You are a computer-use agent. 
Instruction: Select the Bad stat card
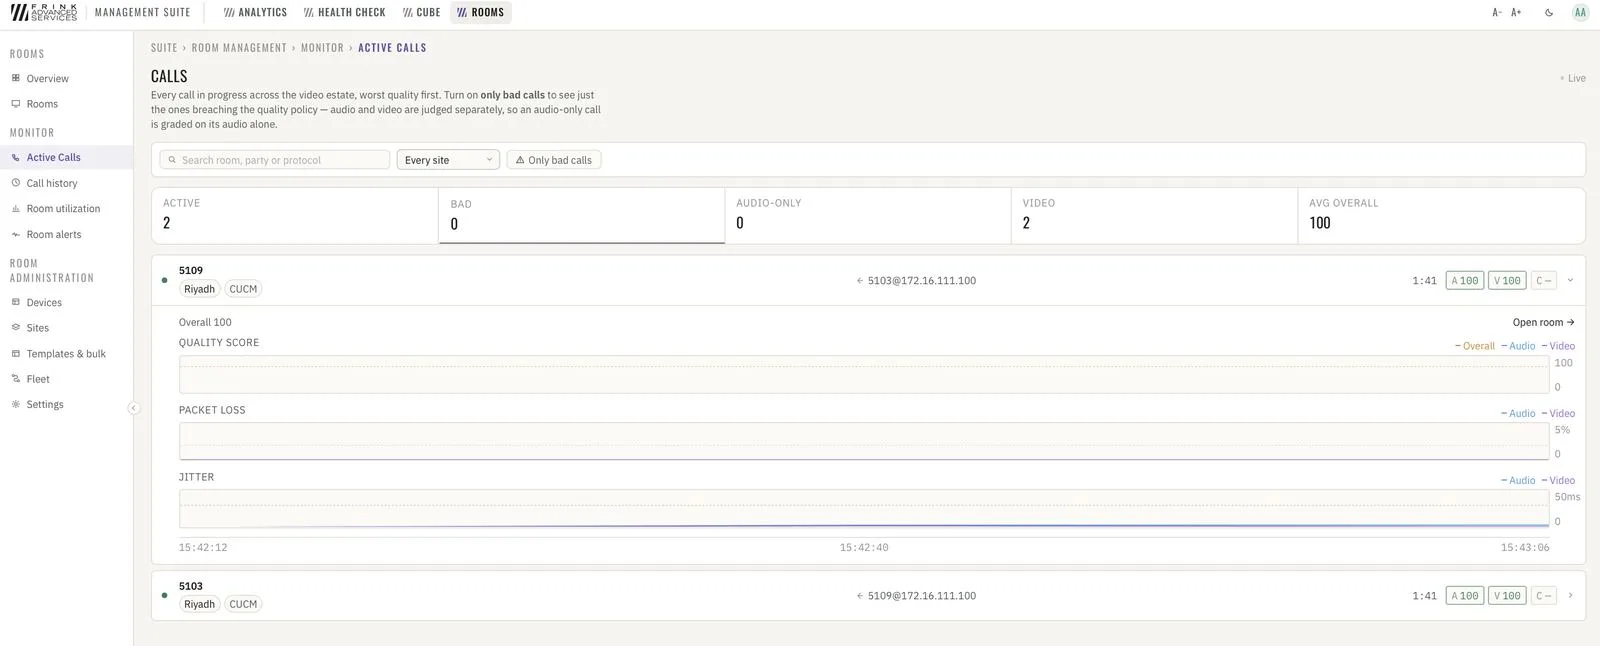click(581, 215)
